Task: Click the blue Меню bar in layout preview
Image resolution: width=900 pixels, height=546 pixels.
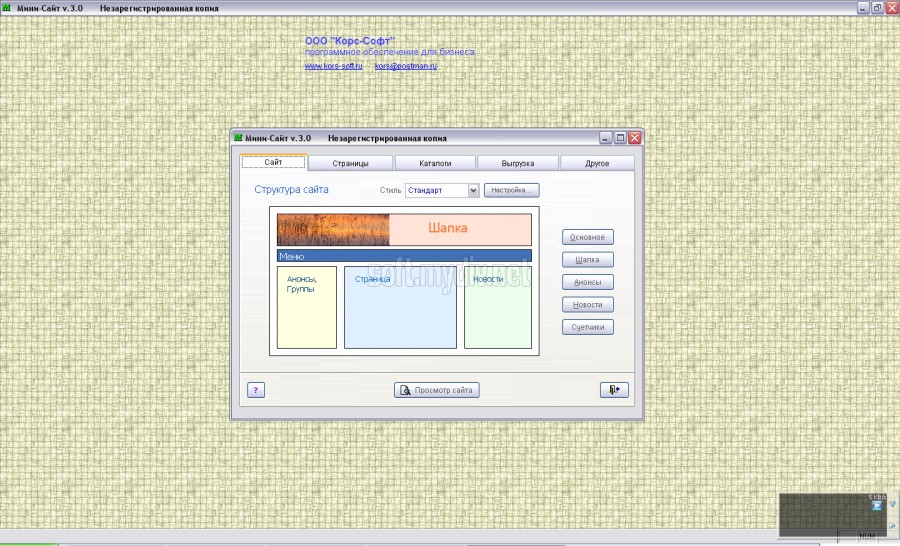Action: click(x=404, y=256)
